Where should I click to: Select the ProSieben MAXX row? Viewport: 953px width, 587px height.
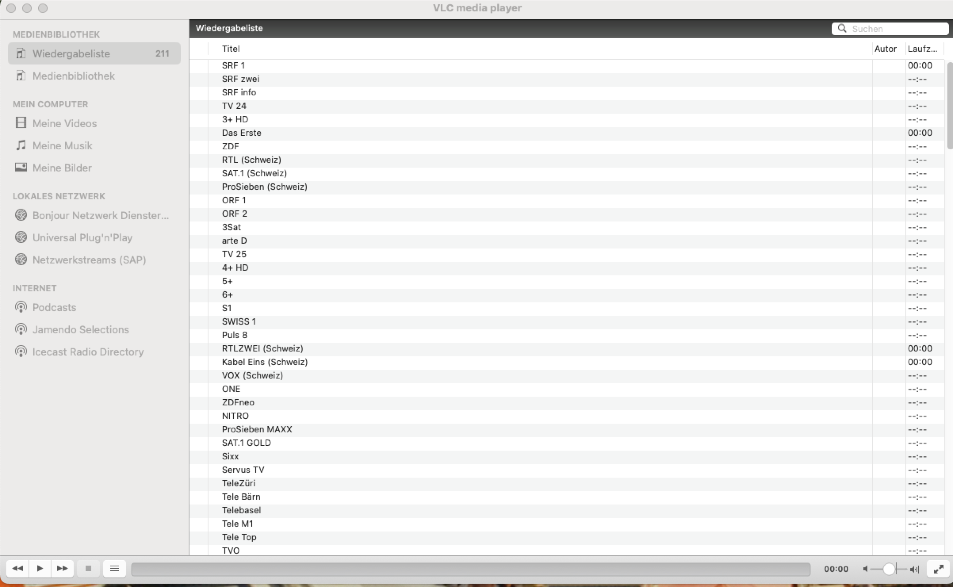coord(567,430)
